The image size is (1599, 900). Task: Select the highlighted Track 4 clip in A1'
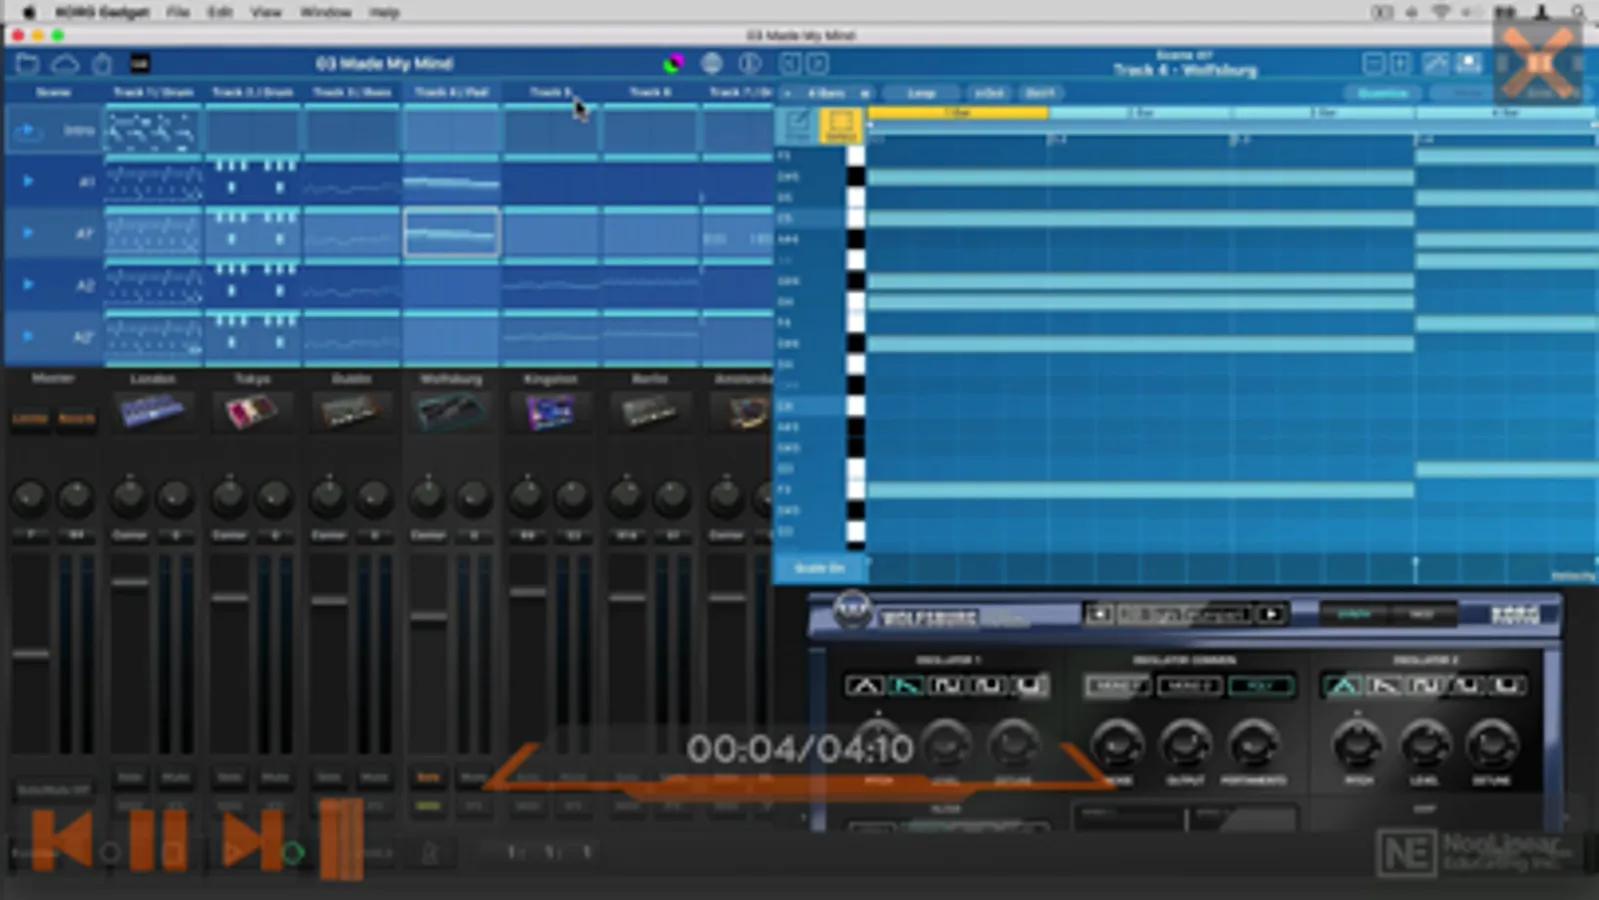click(x=451, y=233)
